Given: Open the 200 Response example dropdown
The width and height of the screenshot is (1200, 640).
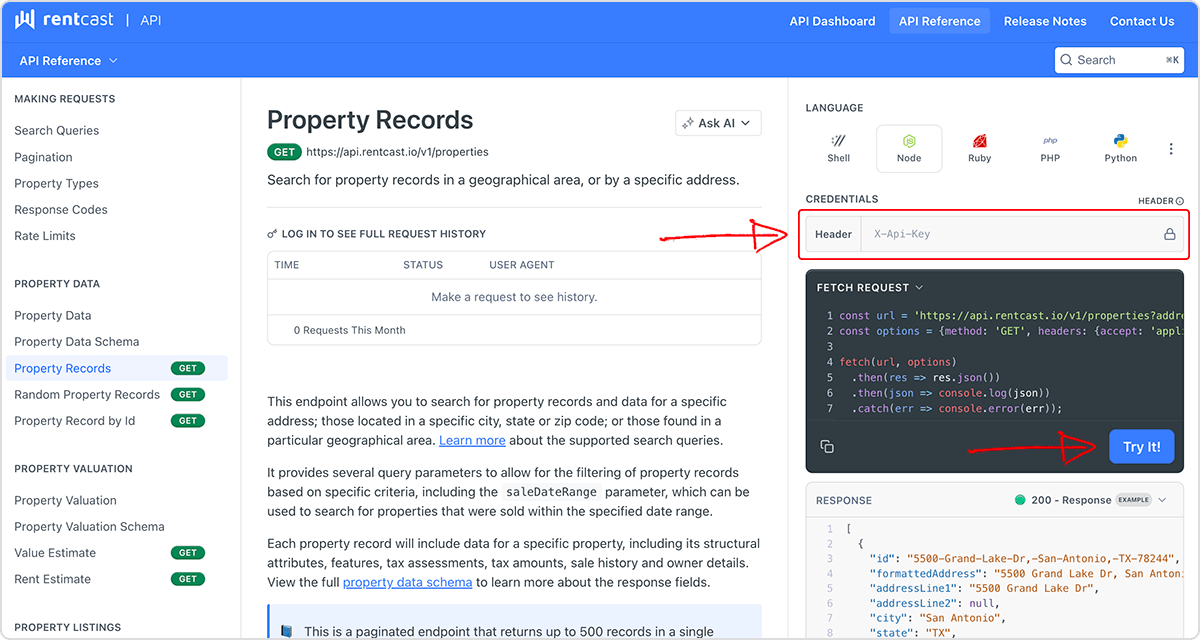Looking at the screenshot, I should click(1091, 500).
